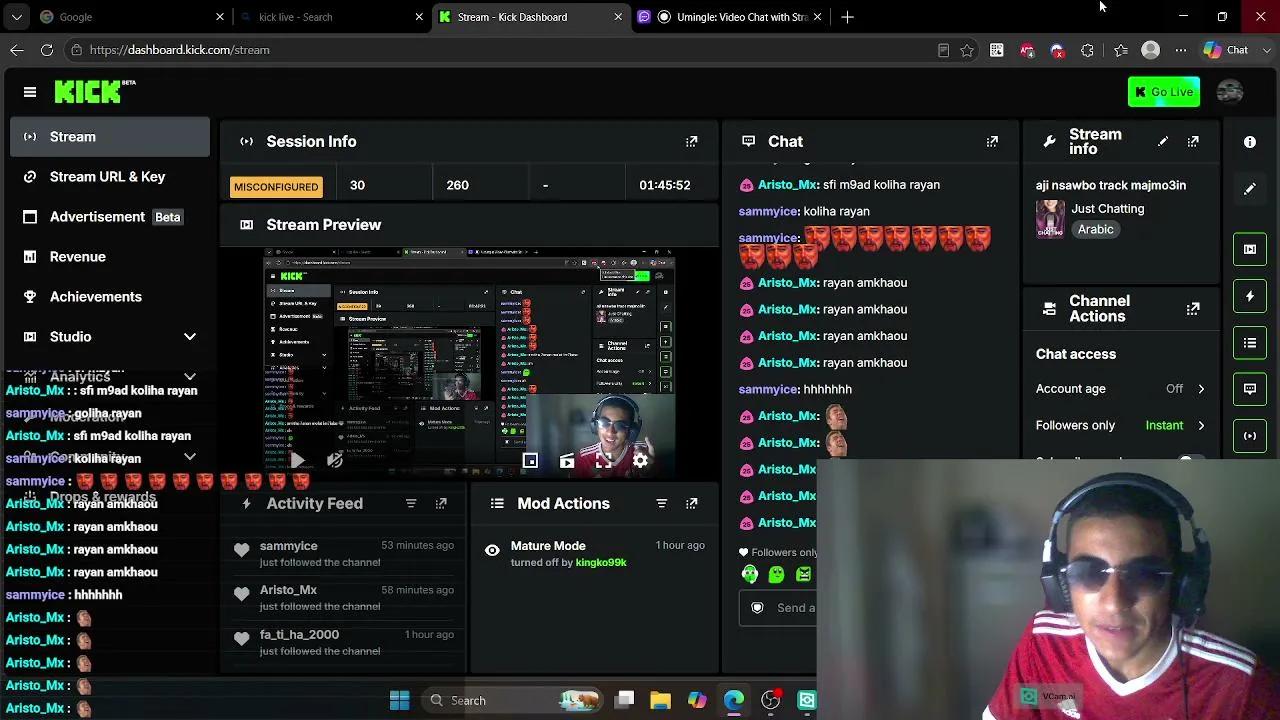
Task: Open the Stream sidebar page
Action: 110,137
